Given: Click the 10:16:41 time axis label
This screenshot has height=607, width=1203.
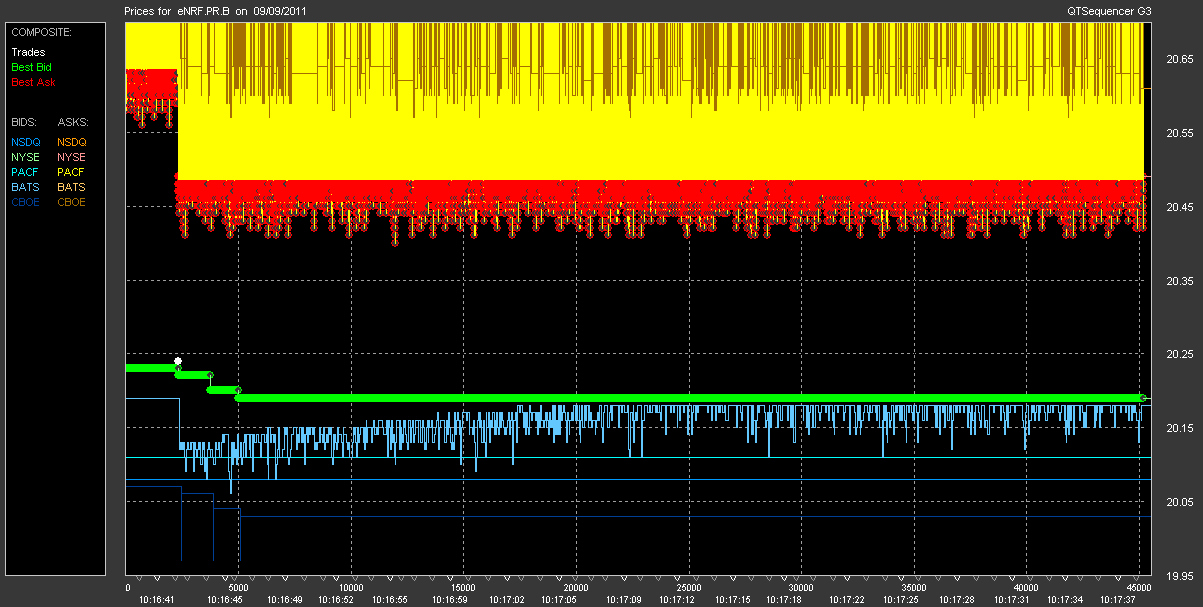Looking at the screenshot, I should point(159,600).
